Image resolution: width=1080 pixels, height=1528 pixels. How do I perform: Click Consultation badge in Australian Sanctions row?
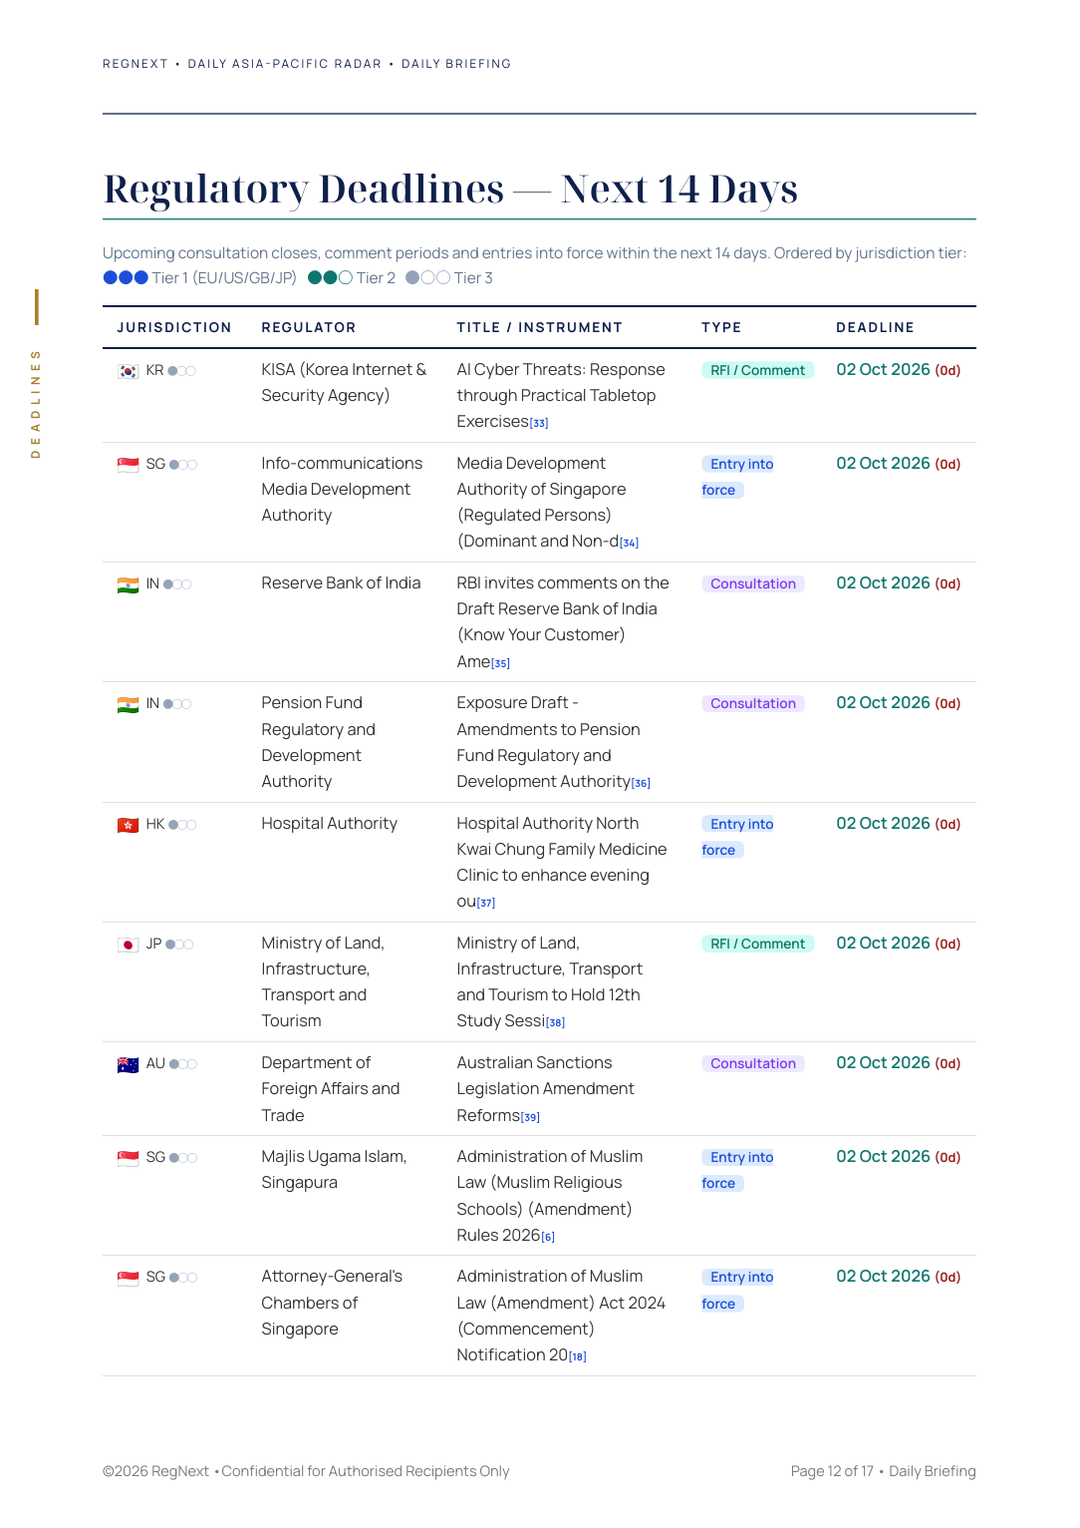753,1064
